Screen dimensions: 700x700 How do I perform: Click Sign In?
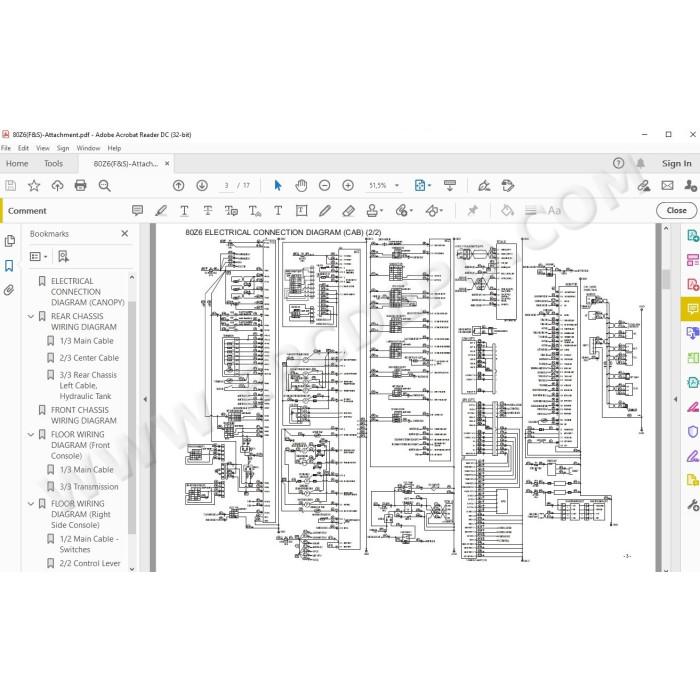click(676, 164)
